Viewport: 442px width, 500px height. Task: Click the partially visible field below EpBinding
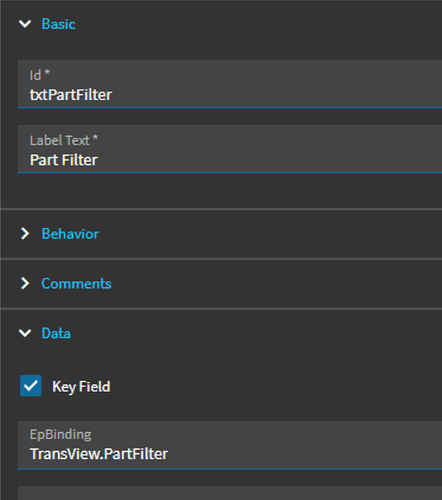(230, 493)
